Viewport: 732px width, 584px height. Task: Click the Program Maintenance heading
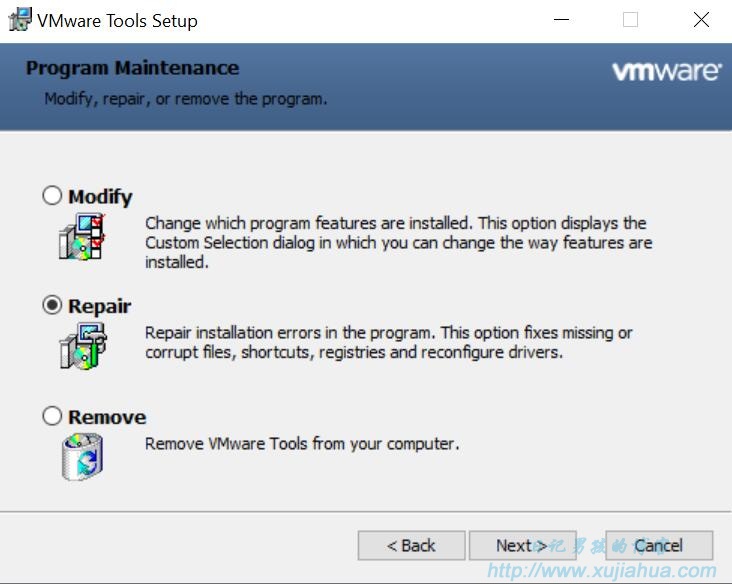coord(132,68)
